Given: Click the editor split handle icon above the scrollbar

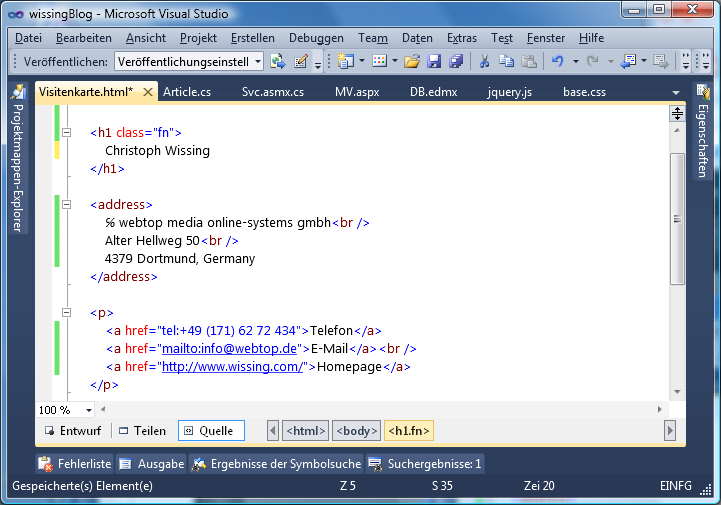Looking at the screenshot, I should point(677,113).
